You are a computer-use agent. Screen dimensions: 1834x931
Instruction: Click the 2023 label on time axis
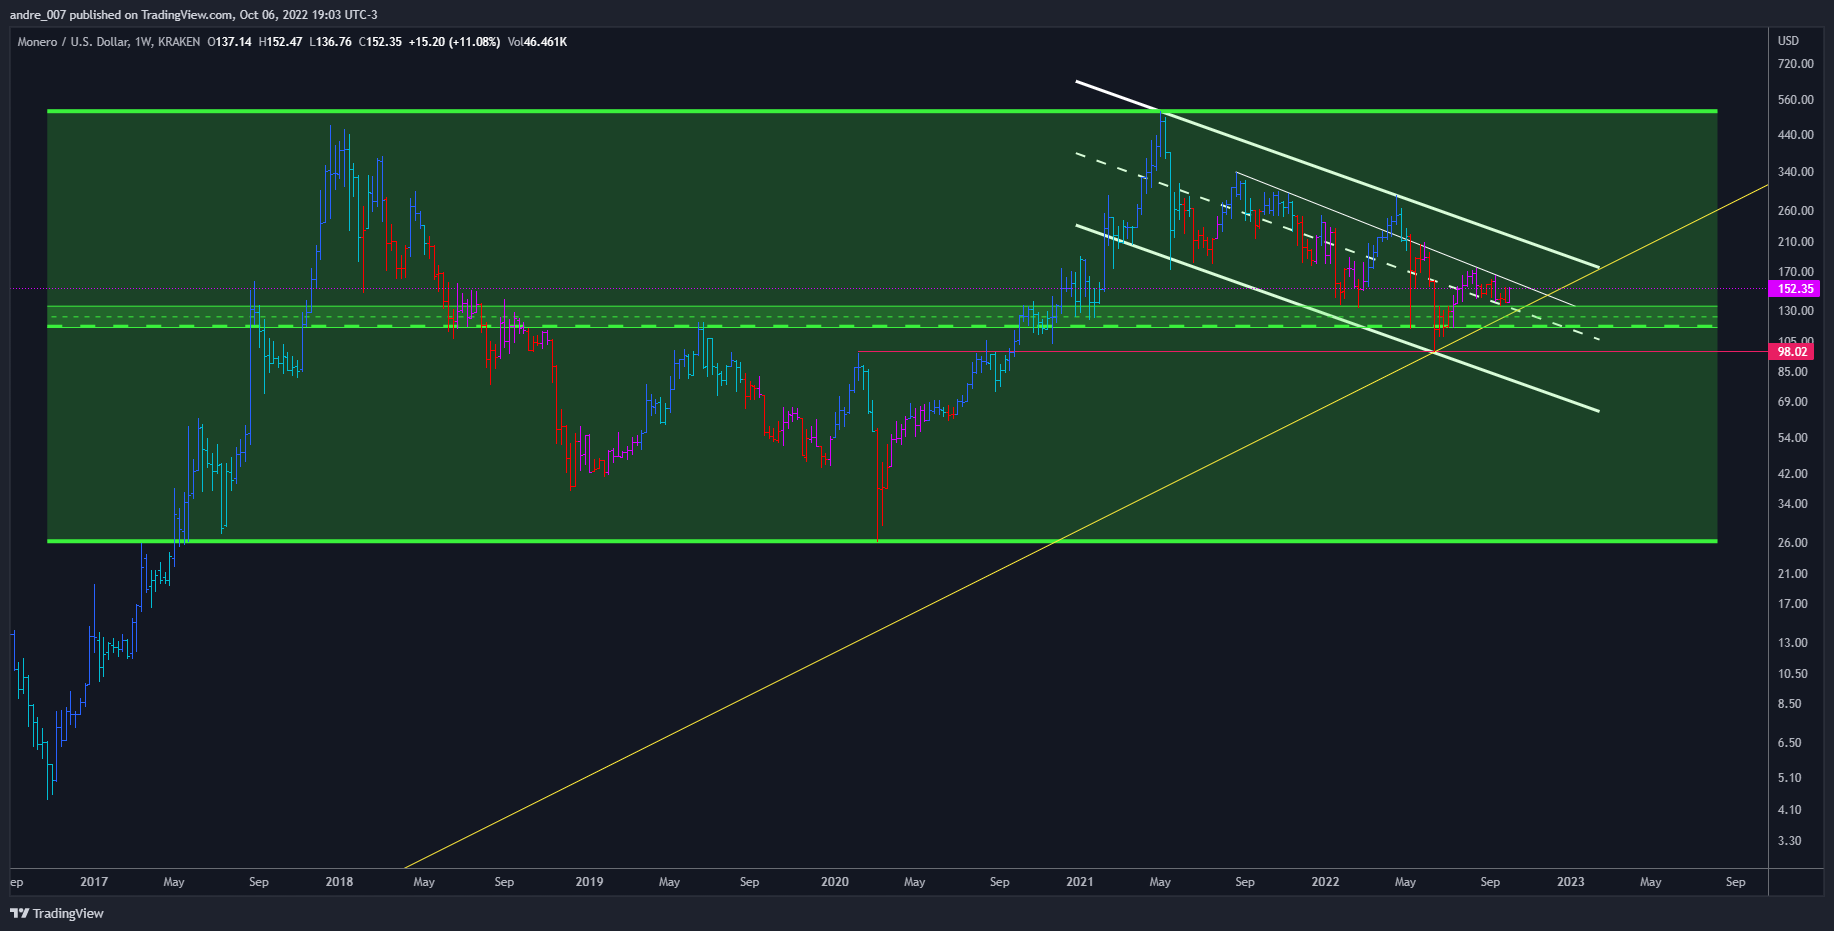click(x=1570, y=882)
